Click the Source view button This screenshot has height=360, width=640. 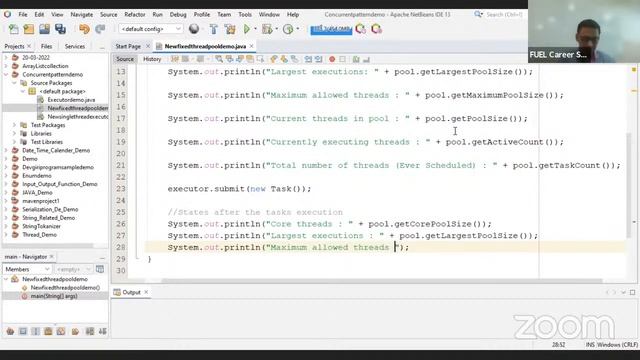[125, 59]
